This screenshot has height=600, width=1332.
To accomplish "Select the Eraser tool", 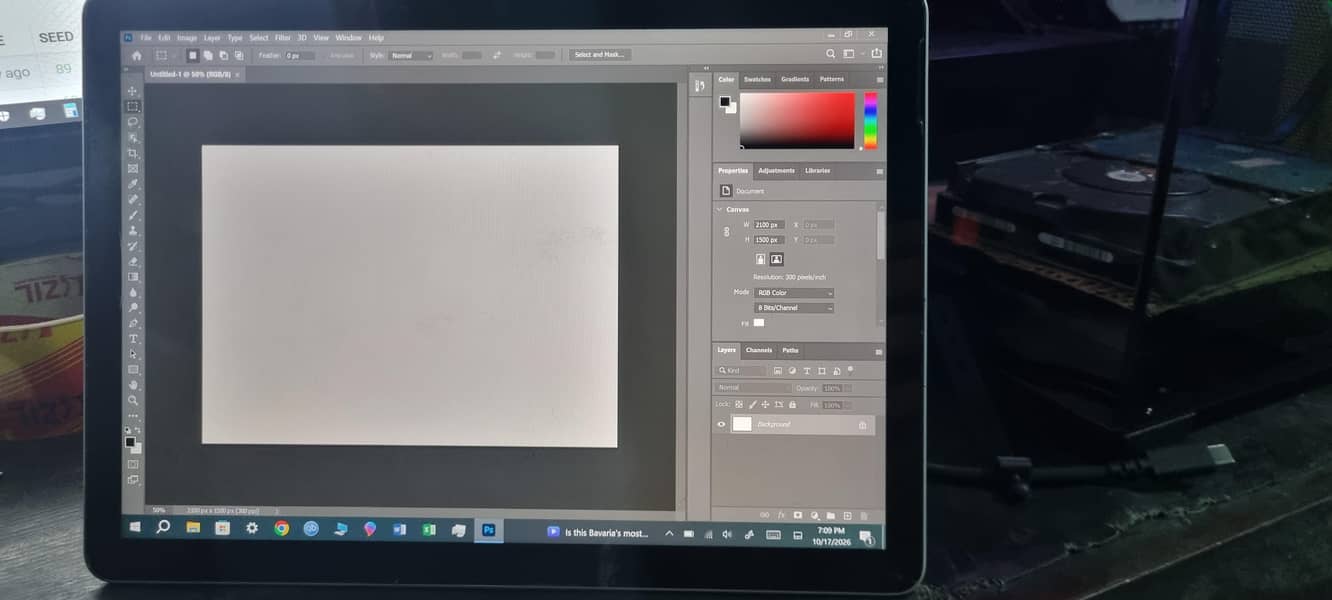I will pyautogui.click(x=132, y=261).
